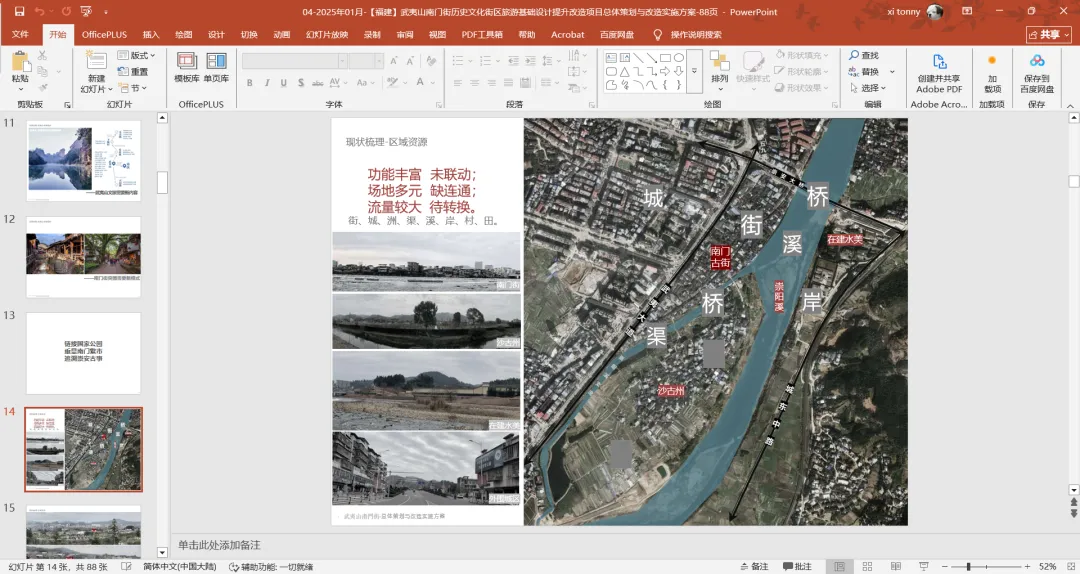
Task: Open the 单页库 single-page library
Action: point(216,66)
